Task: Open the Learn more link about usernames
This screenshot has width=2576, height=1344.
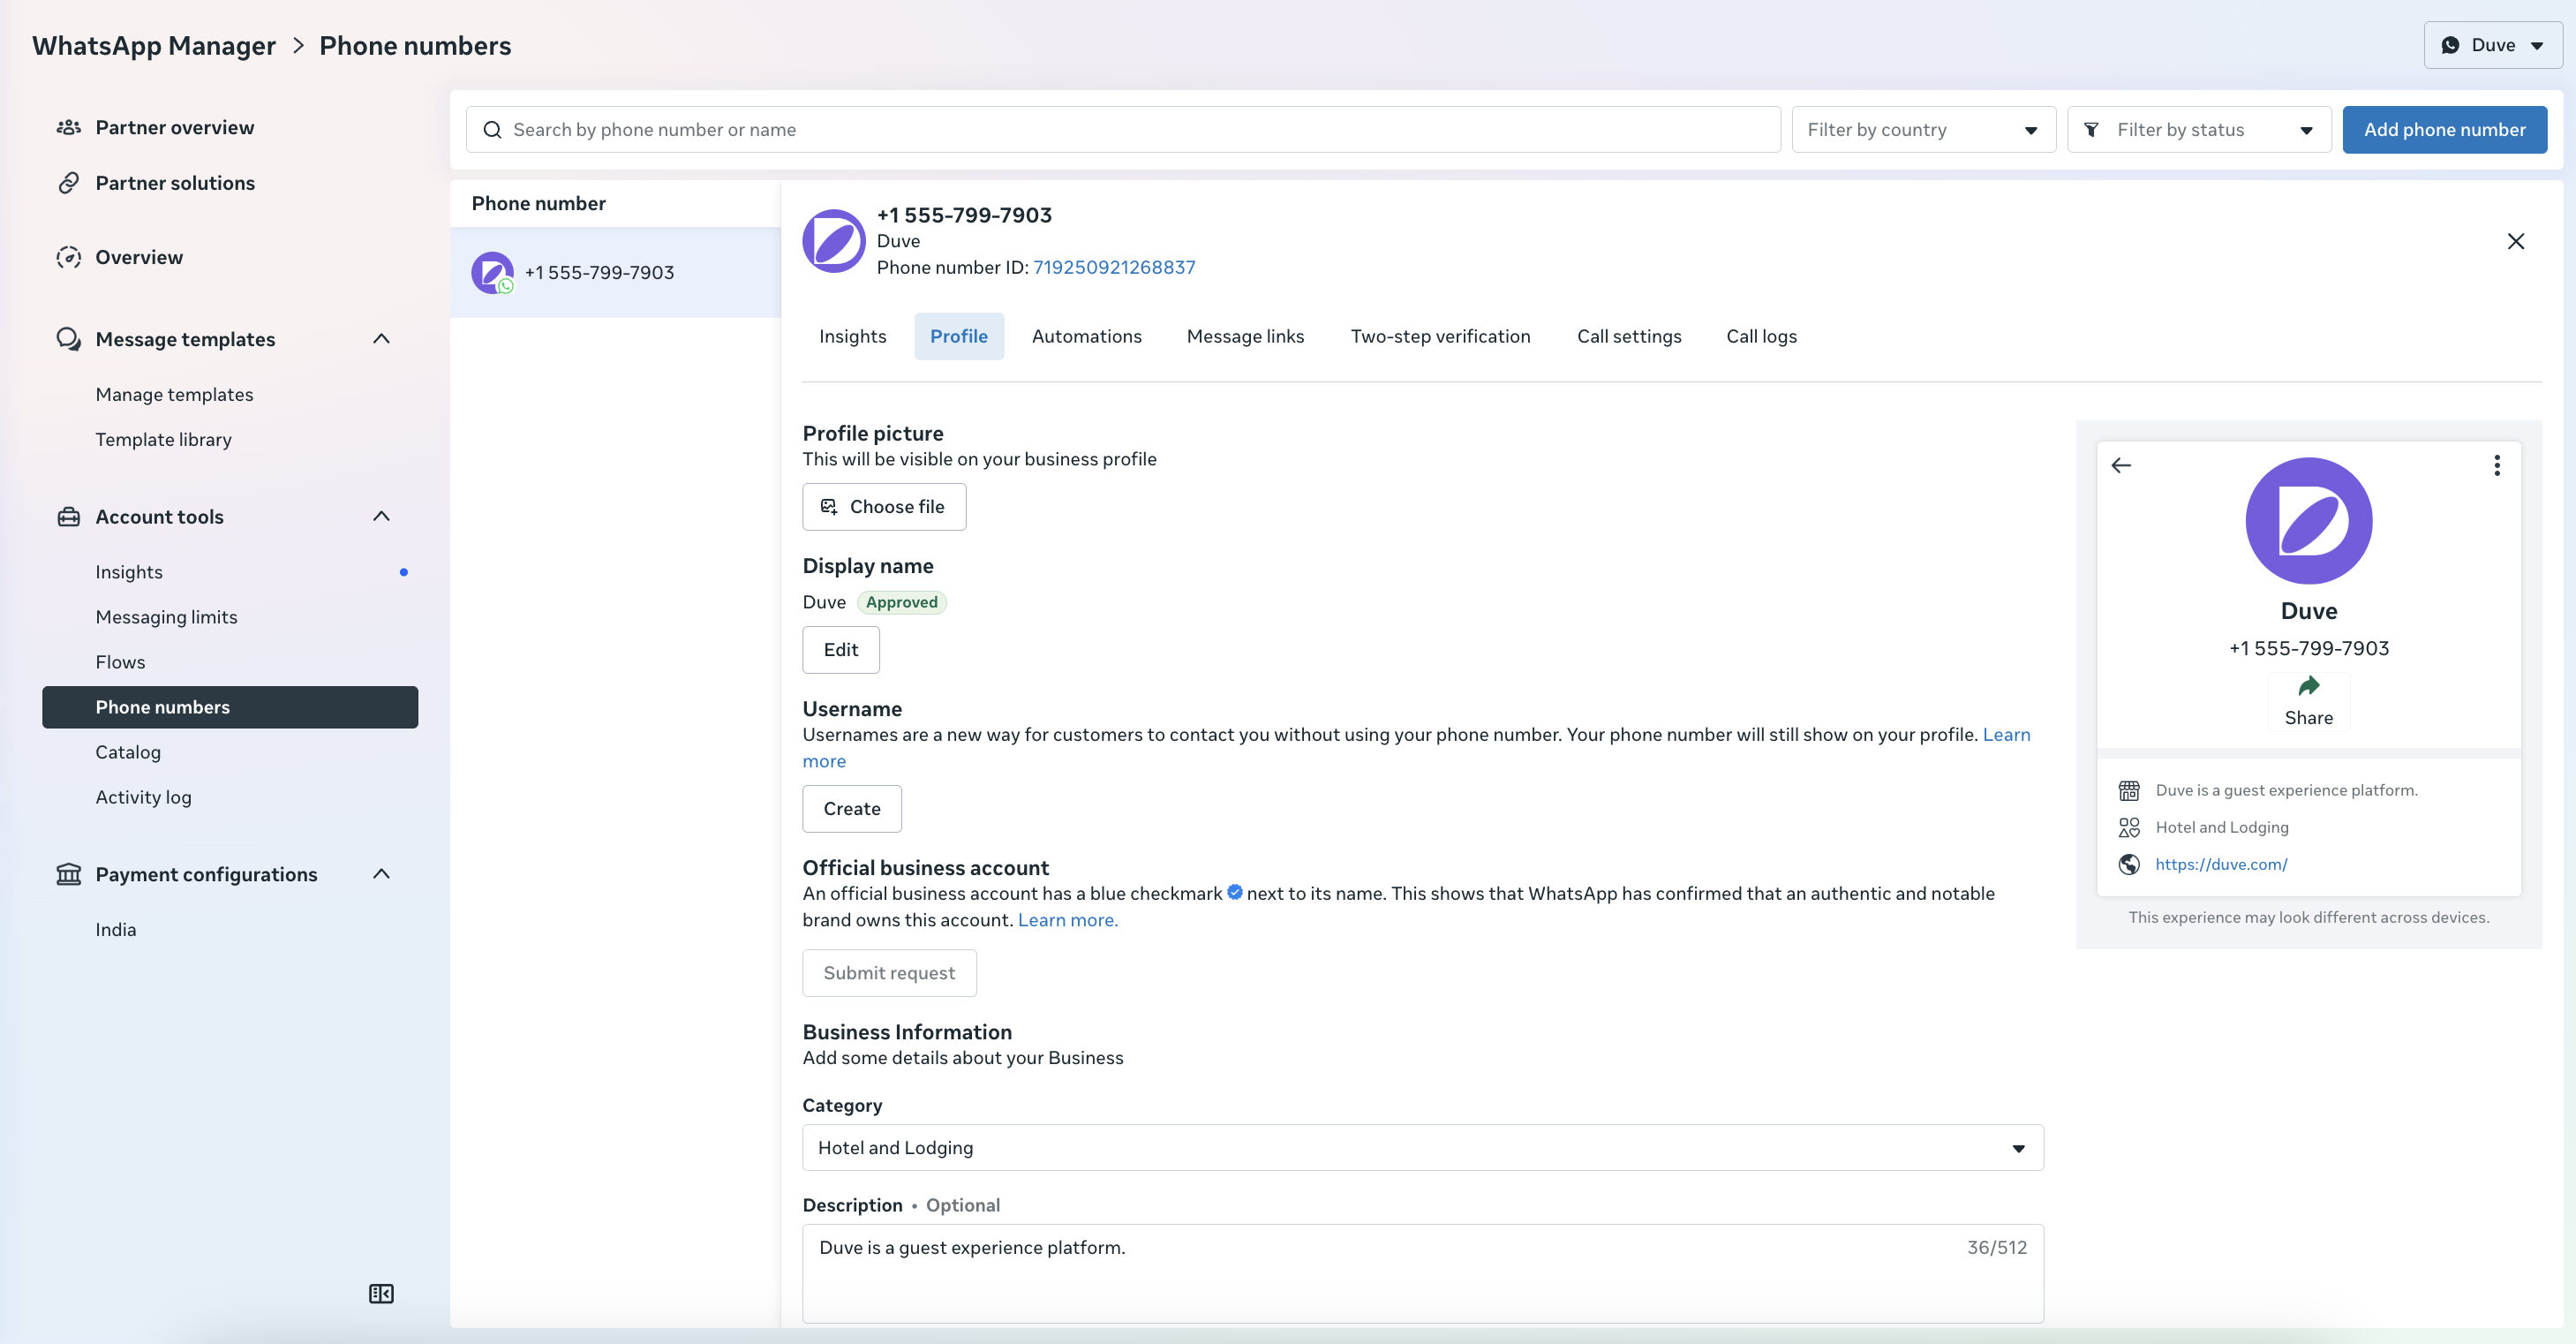Action: click(x=2006, y=735)
